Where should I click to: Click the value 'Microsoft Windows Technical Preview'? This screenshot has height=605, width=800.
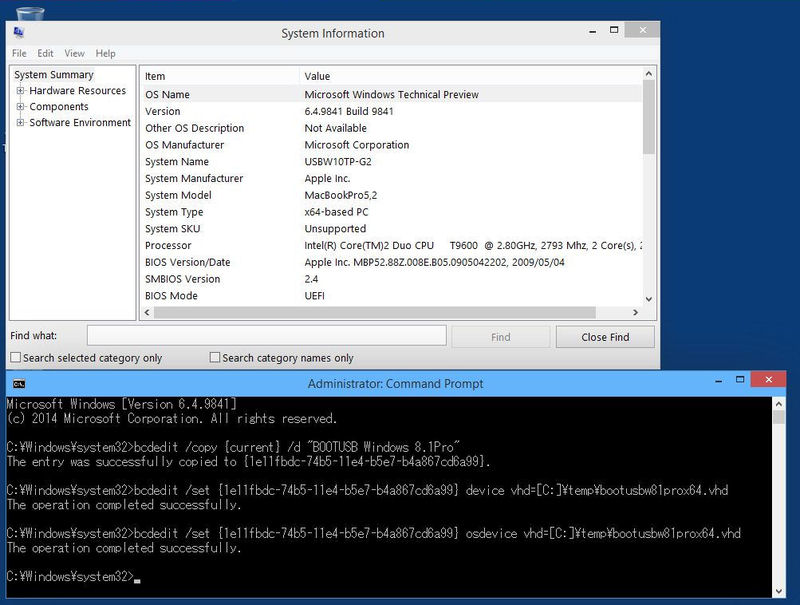pyautogui.click(x=391, y=94)
